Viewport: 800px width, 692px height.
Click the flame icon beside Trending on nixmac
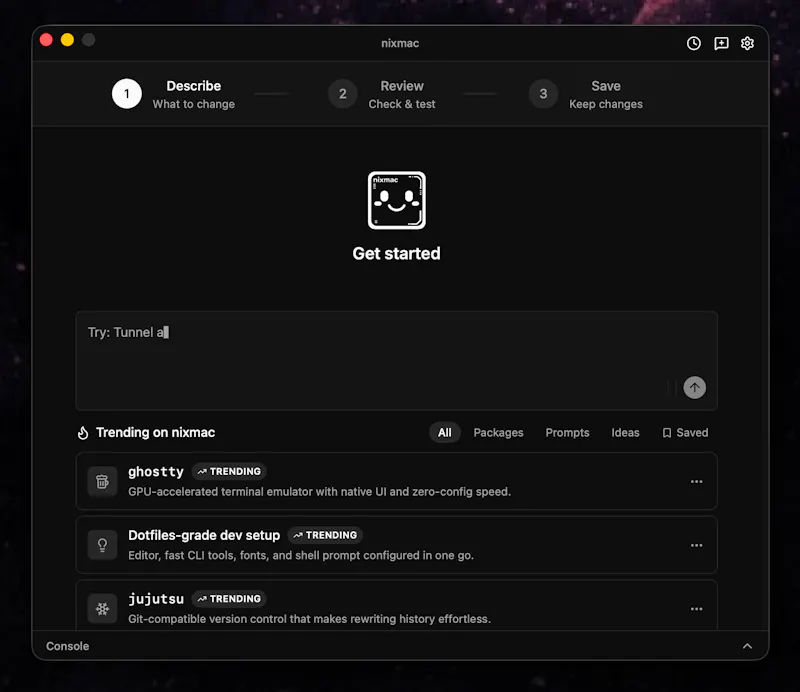(x=83, y=433)
